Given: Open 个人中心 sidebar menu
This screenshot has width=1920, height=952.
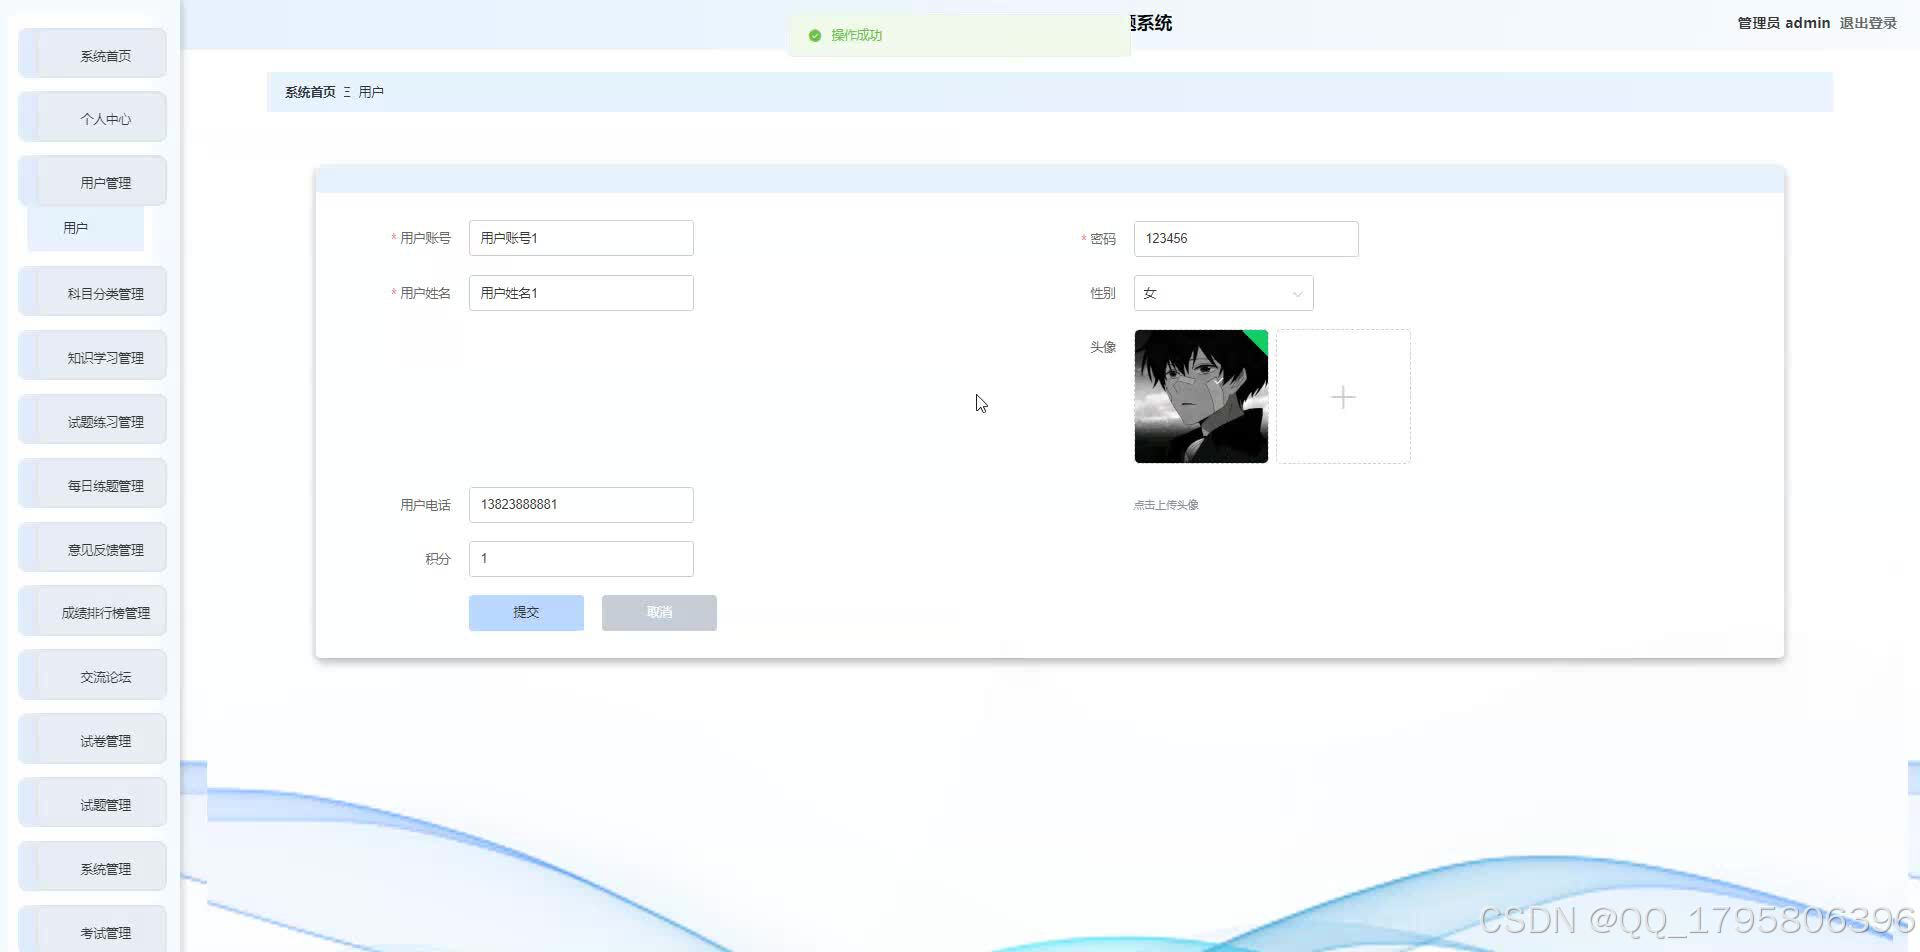Looking at the screenshot, I should coord(93,118).
